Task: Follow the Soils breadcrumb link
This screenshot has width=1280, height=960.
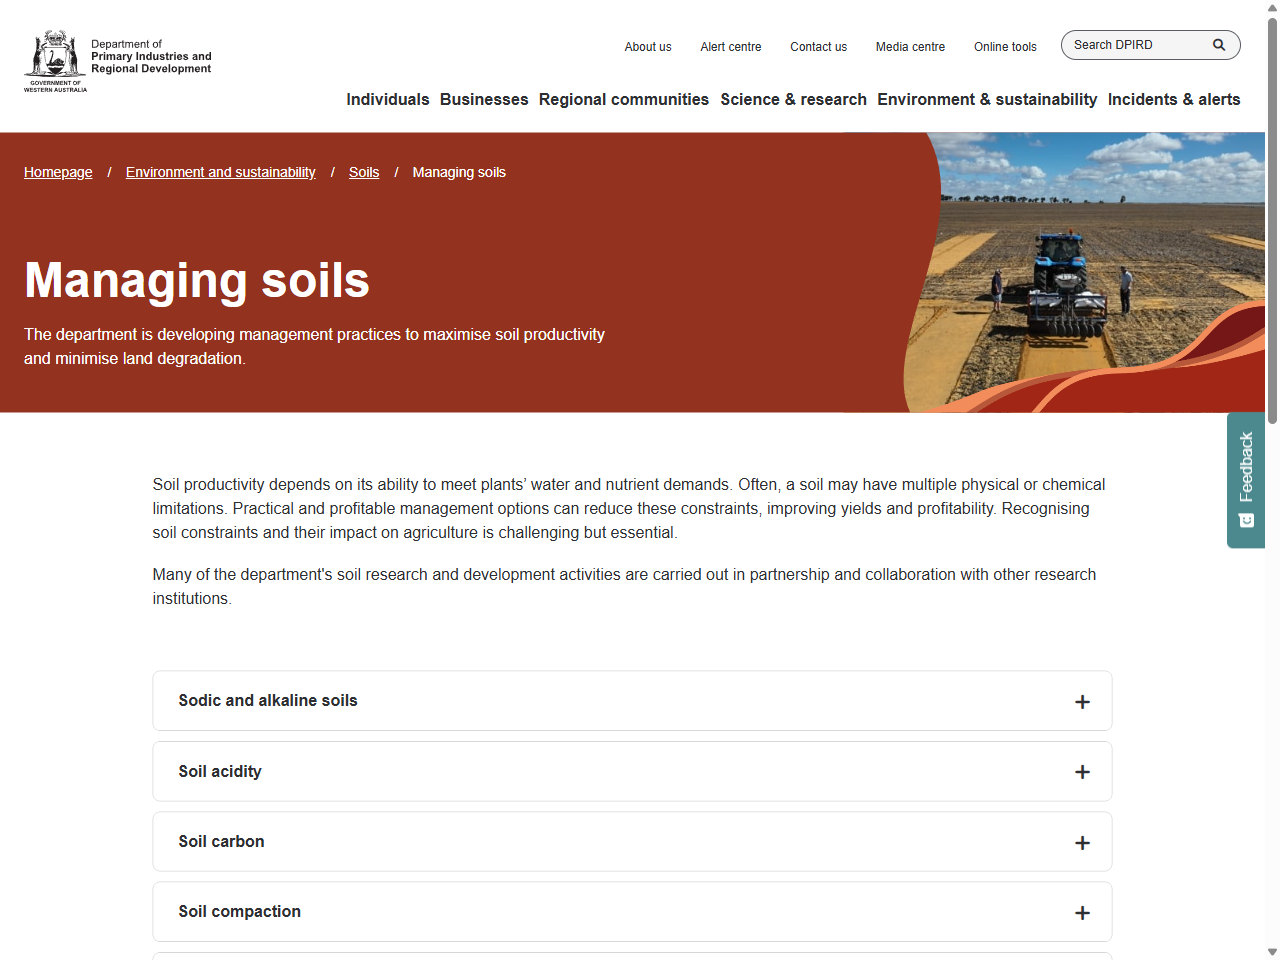Action: [364, 172]
